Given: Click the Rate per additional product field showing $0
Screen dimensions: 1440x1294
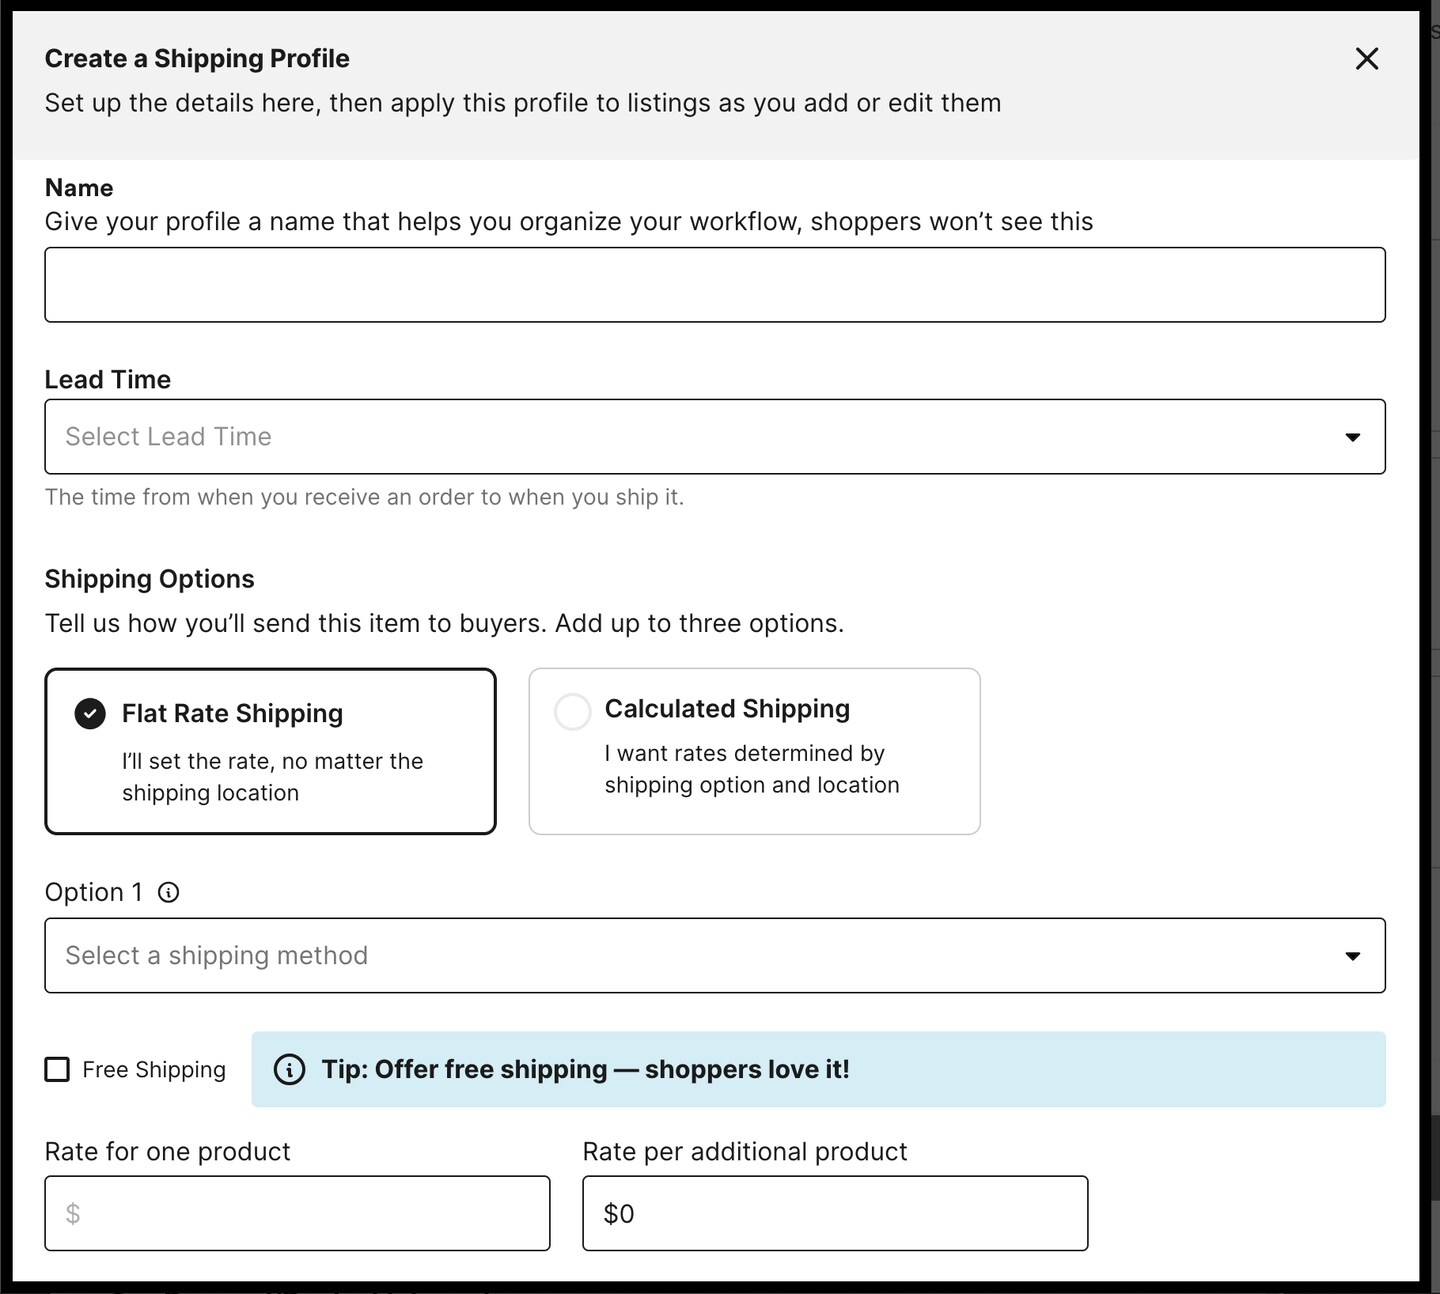Looking at the screenshot, I should [x=834, y=1213].
